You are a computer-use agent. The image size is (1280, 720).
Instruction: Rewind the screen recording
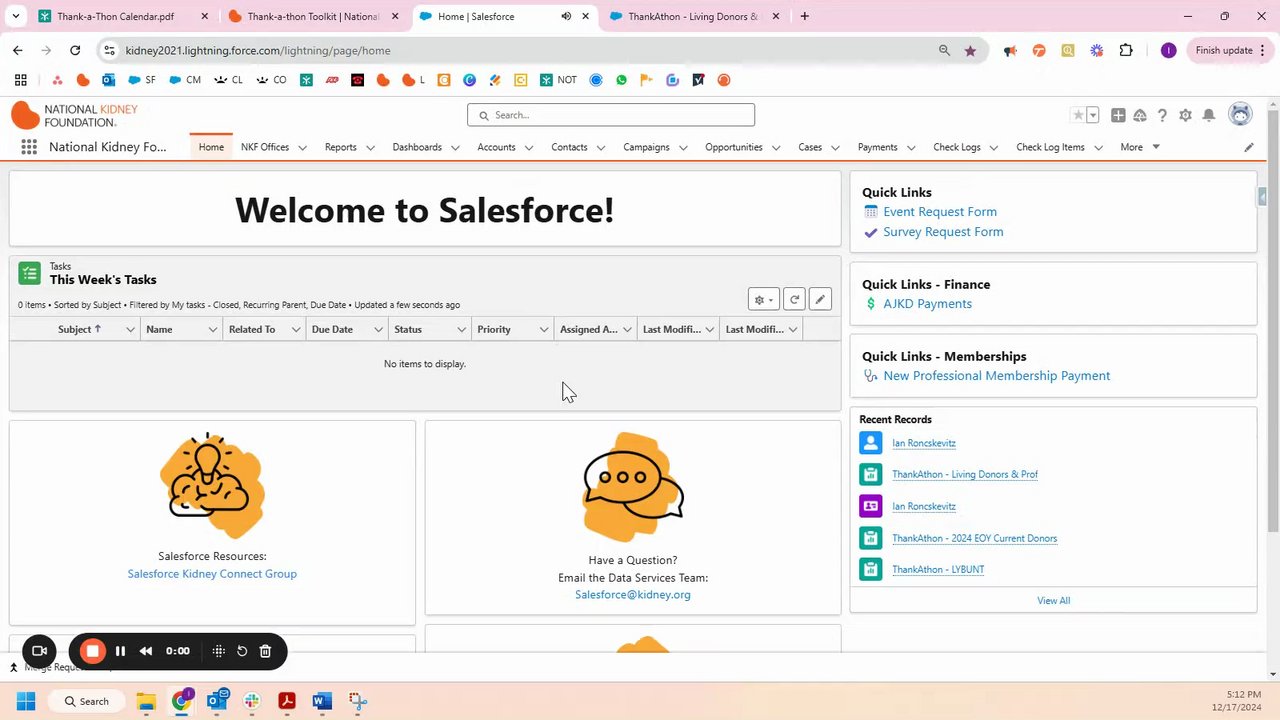[x=146, y=651]
